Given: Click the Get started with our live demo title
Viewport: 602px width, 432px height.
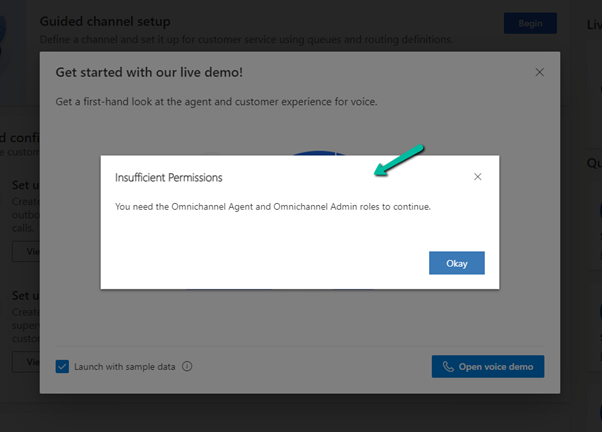Looking at the screenshot, I should 149,73.
